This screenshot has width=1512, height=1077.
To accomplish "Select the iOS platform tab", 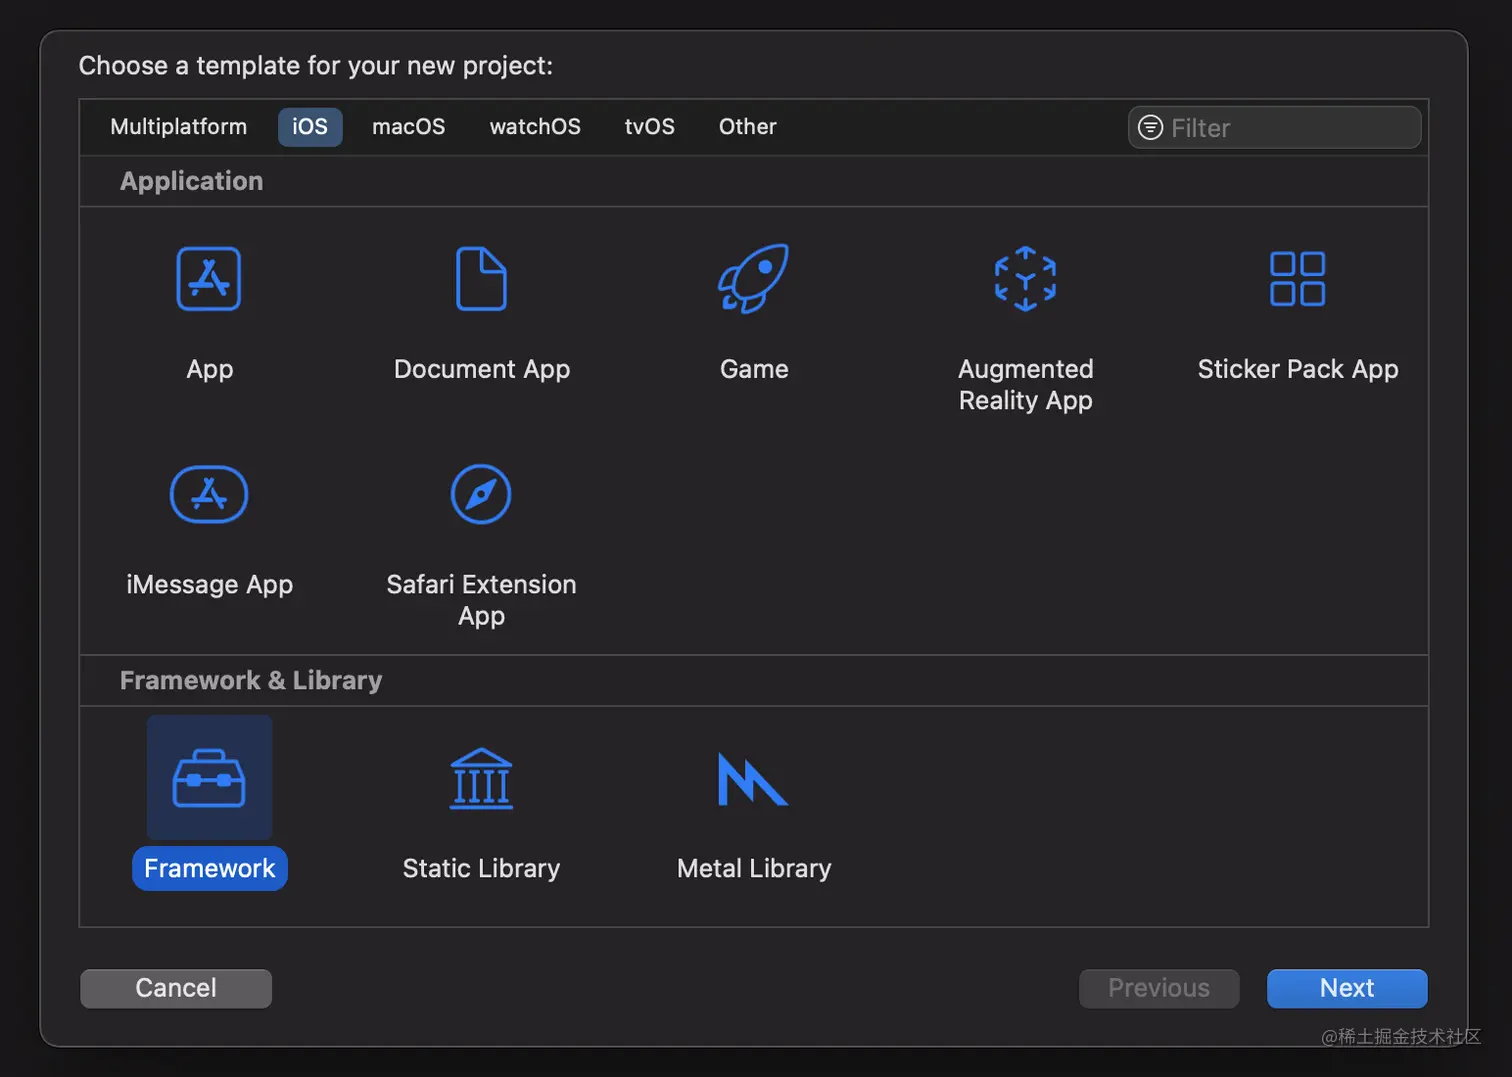I will click(310, 127).
